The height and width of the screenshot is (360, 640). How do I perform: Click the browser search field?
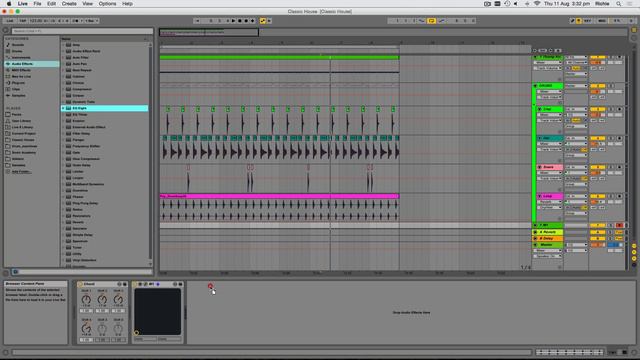tap(82, 31)
